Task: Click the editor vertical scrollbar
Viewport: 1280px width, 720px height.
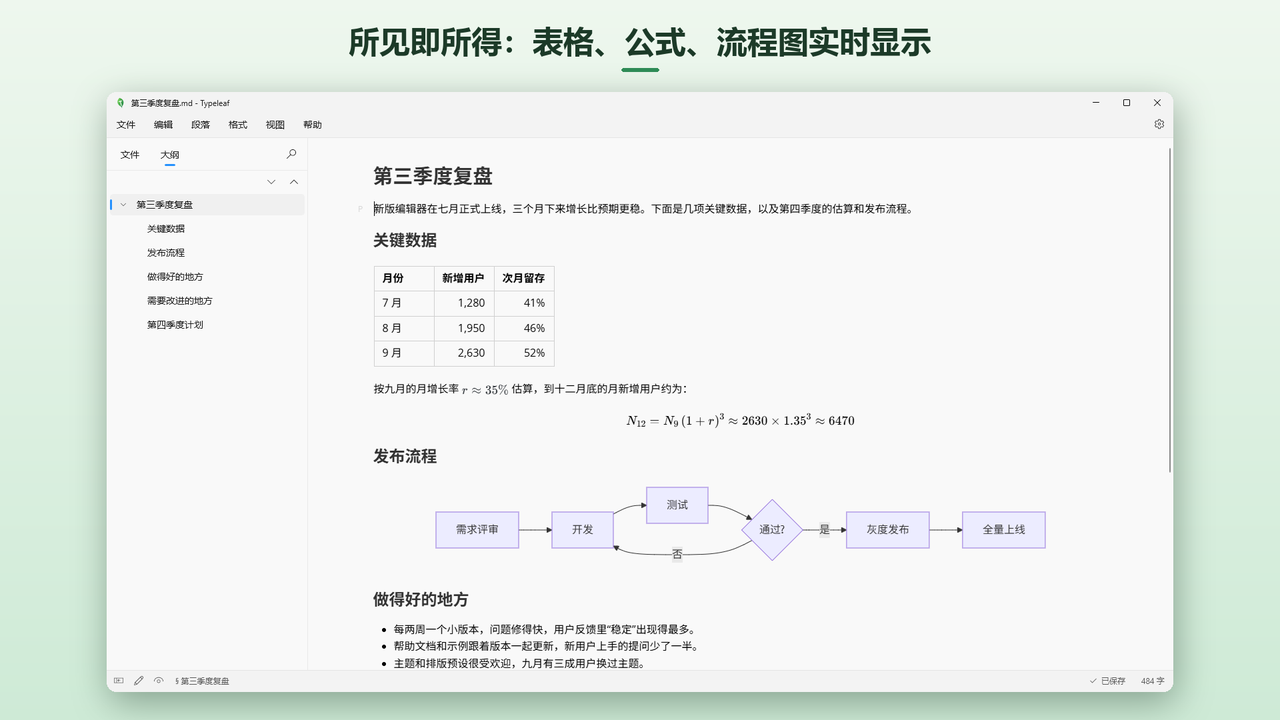Action: point(1169,310)
